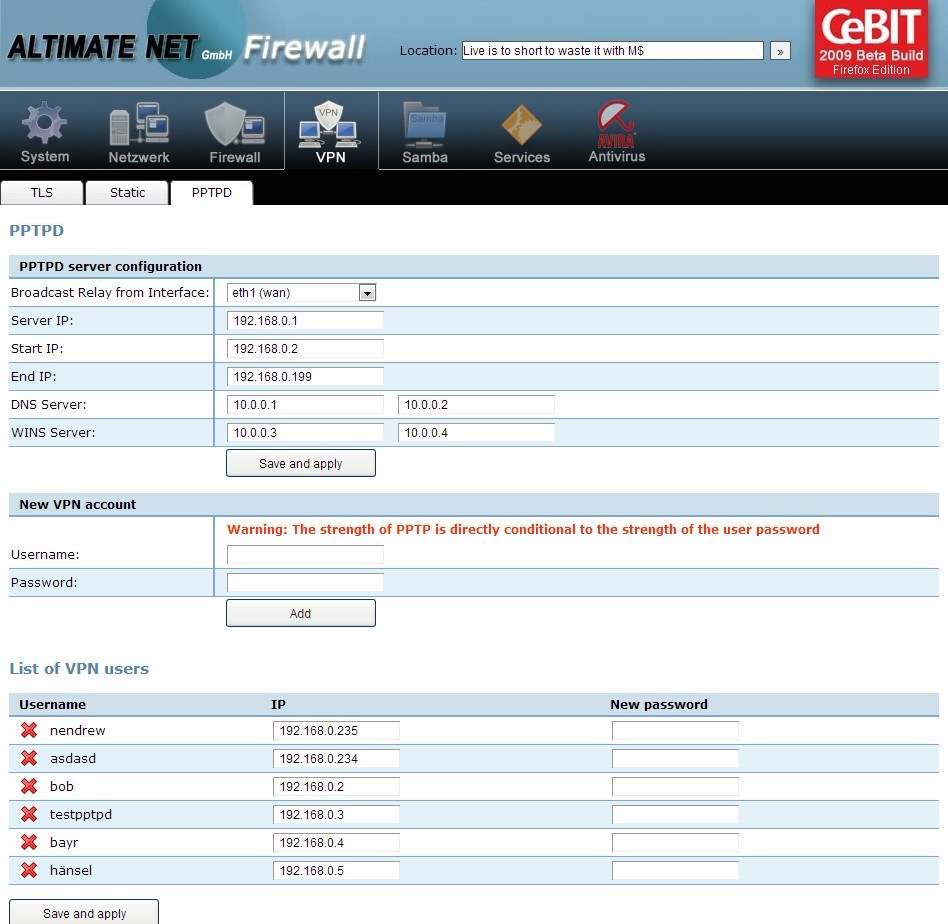Click the CeBIT 2009 Beta Build badge
Image resolution: width=948 pixels, height=924 pixels.
pos(871,39)
